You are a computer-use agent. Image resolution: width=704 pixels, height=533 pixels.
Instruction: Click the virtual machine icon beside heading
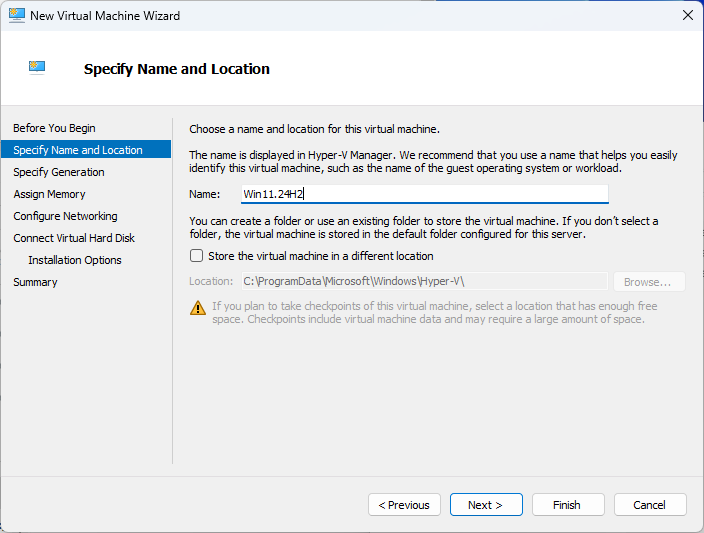coord(37,67)
